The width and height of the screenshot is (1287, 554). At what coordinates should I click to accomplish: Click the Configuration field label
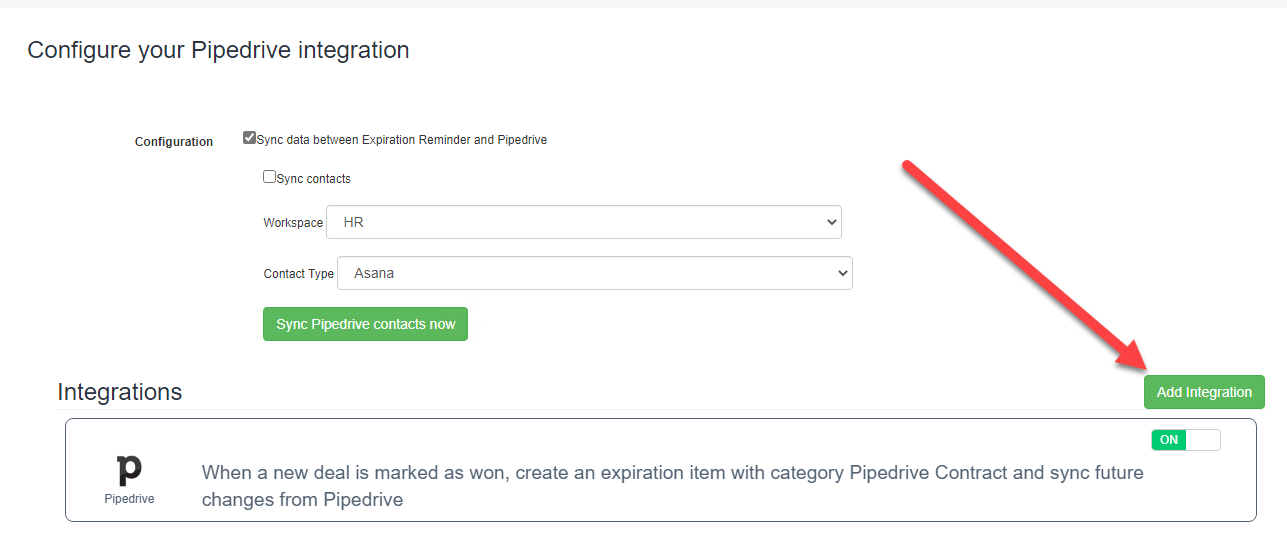(x=174, y=142)
